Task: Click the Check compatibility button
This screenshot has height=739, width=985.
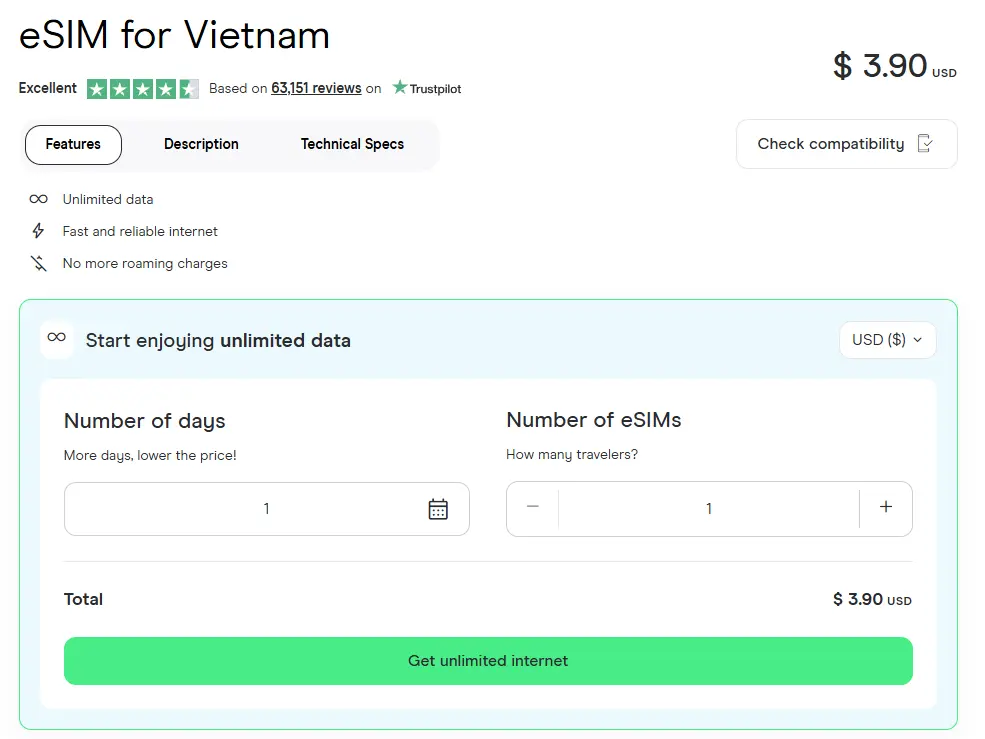Action: point(845,144)
